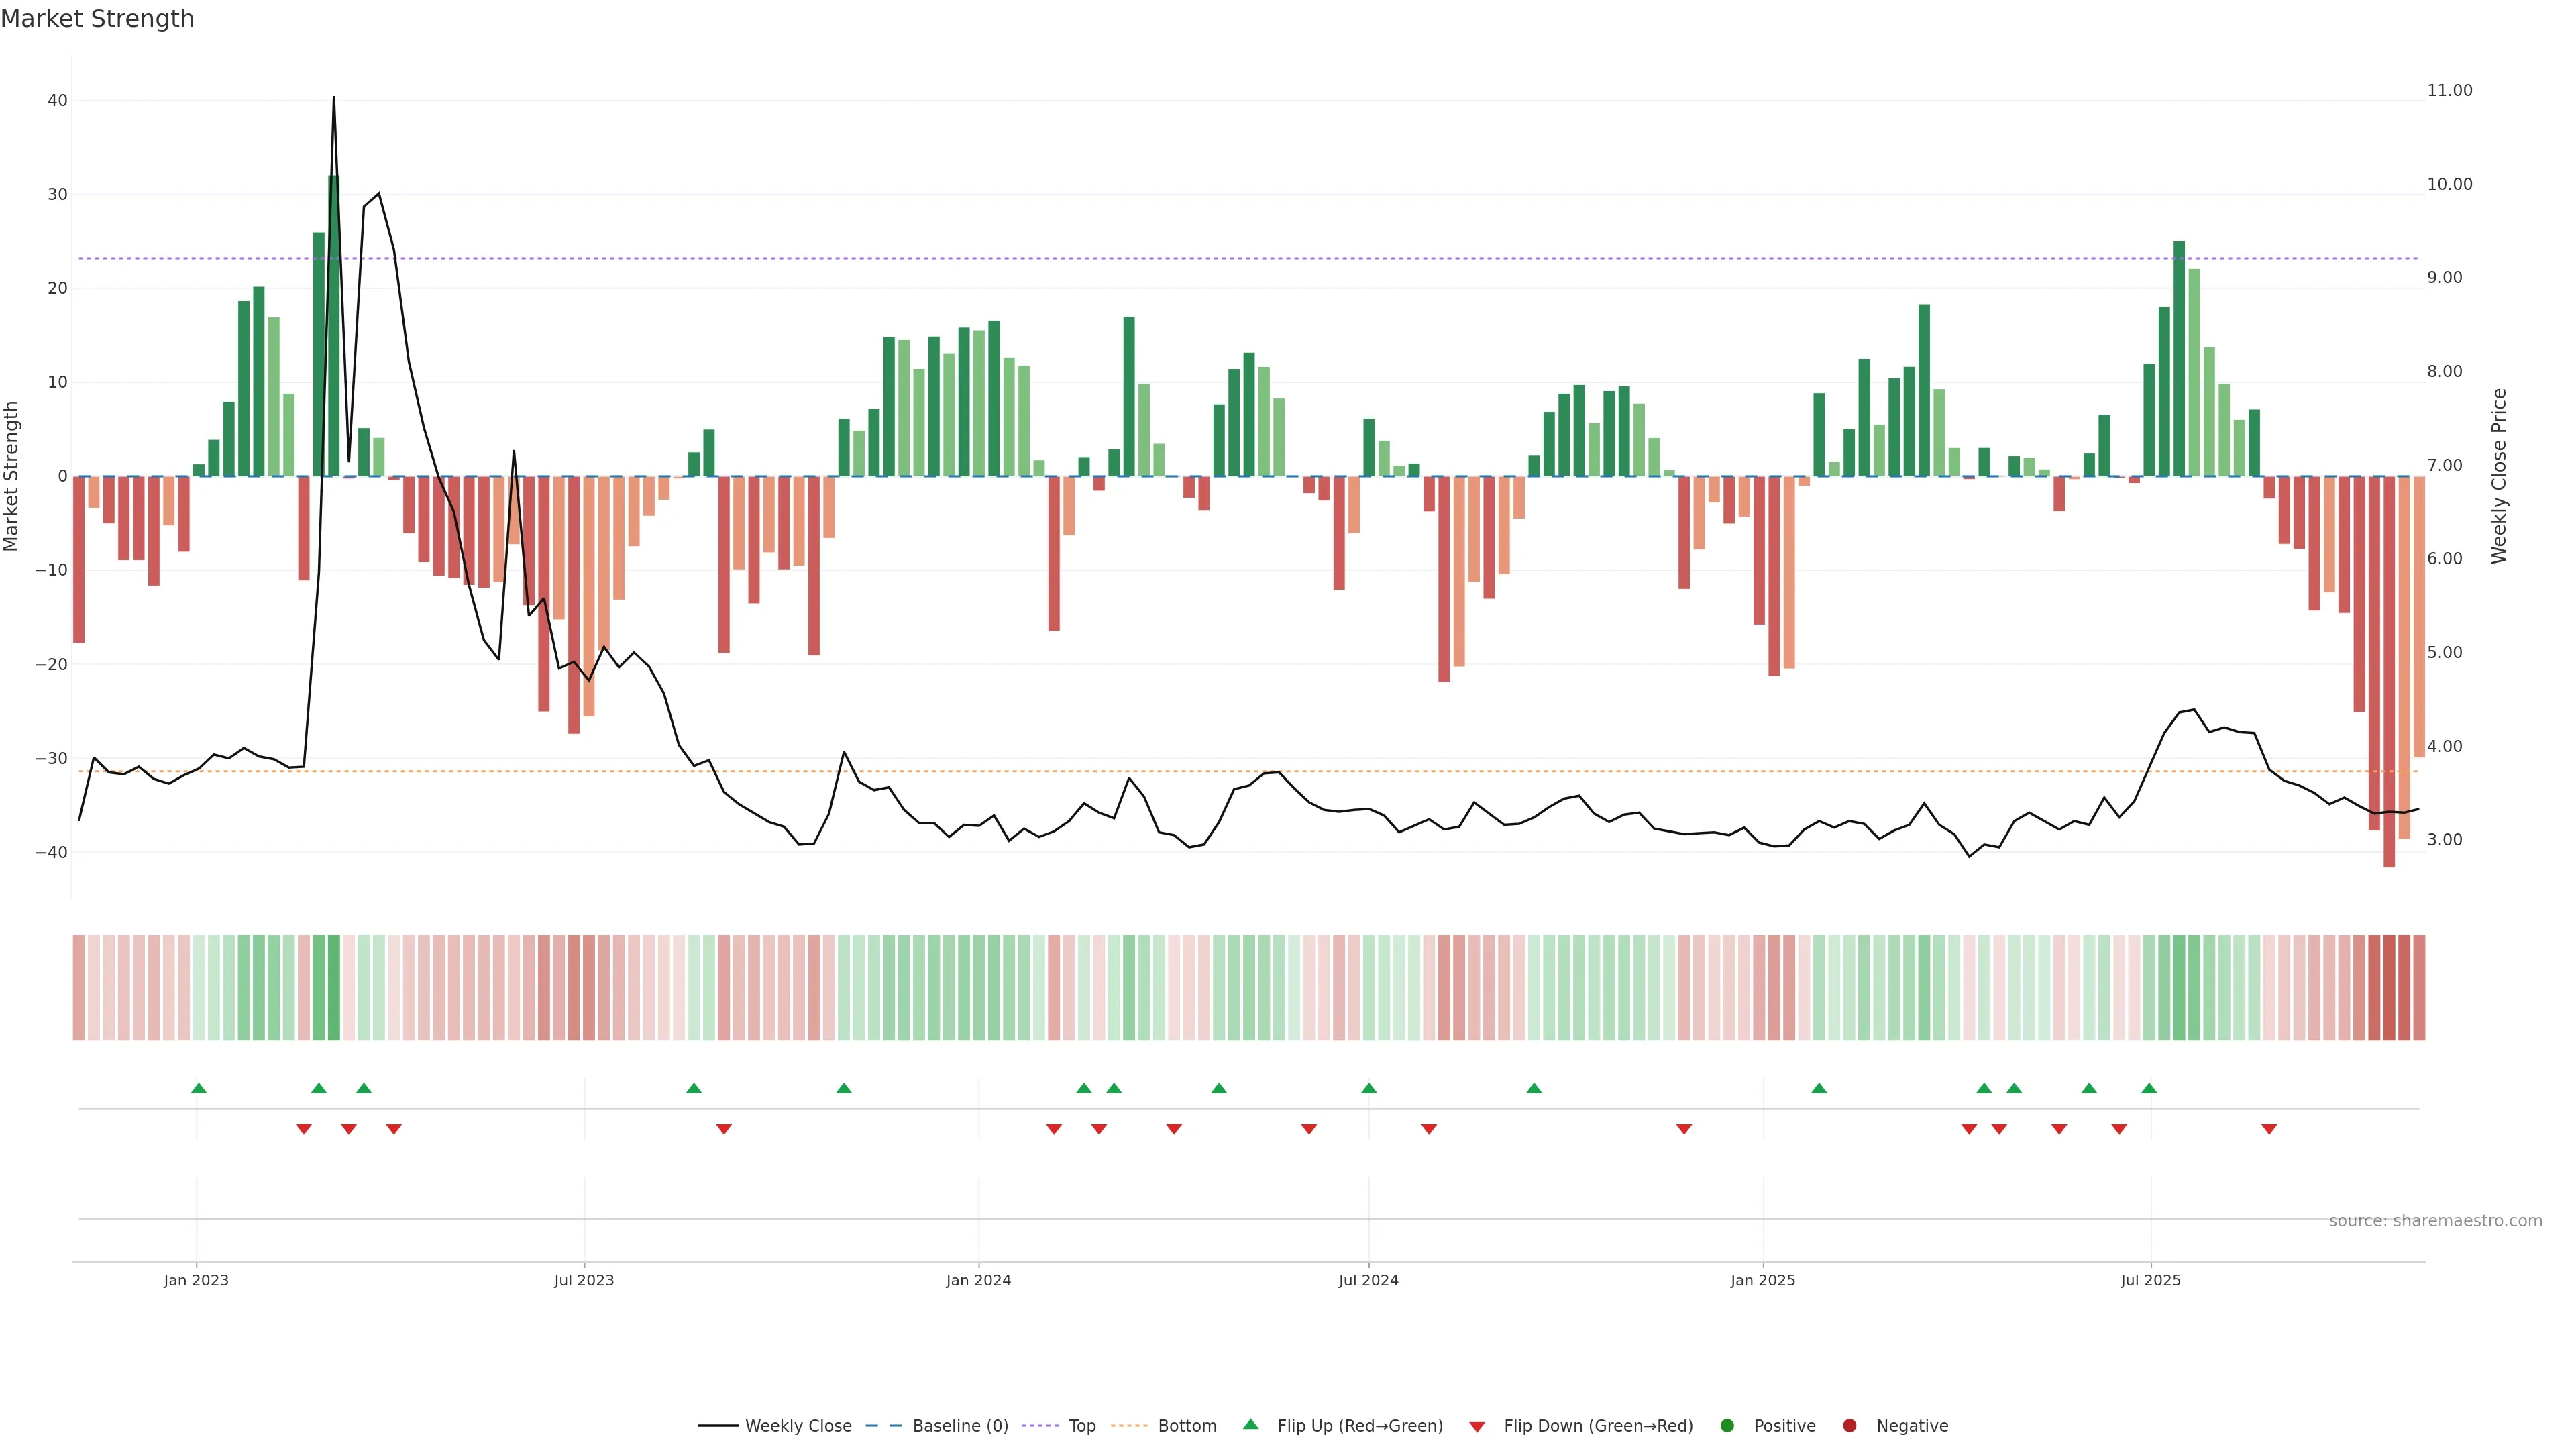Click the Jul 2024 x-axis label
Viewport: 2576px width, 1449px height.
point(1368,1280)
